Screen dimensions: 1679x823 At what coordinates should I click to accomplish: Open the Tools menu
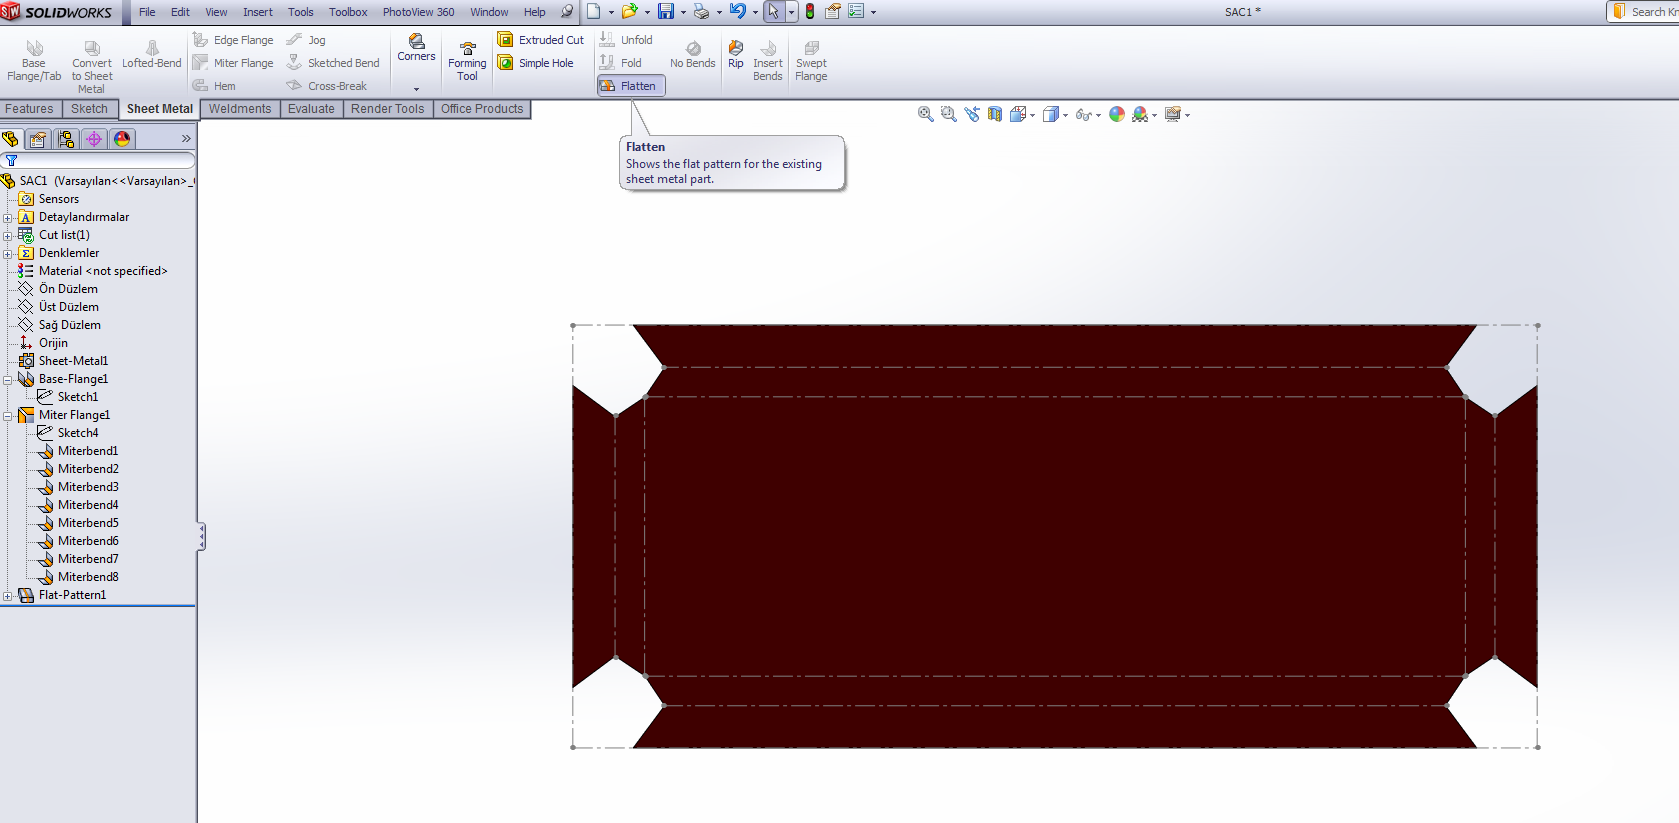(300, 12)
